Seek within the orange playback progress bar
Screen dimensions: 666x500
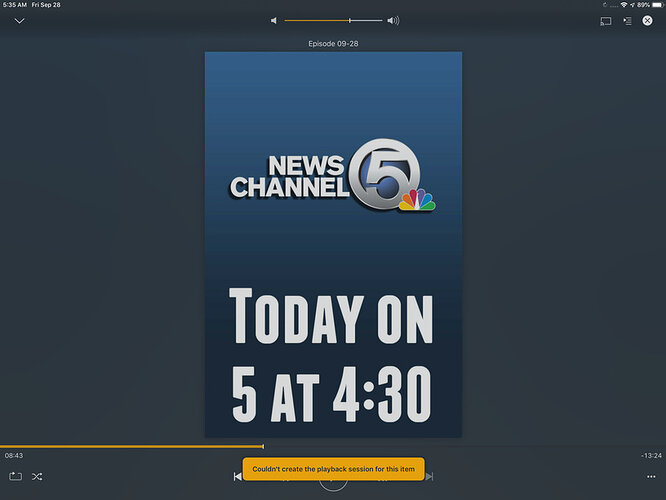tap(132, 446)
